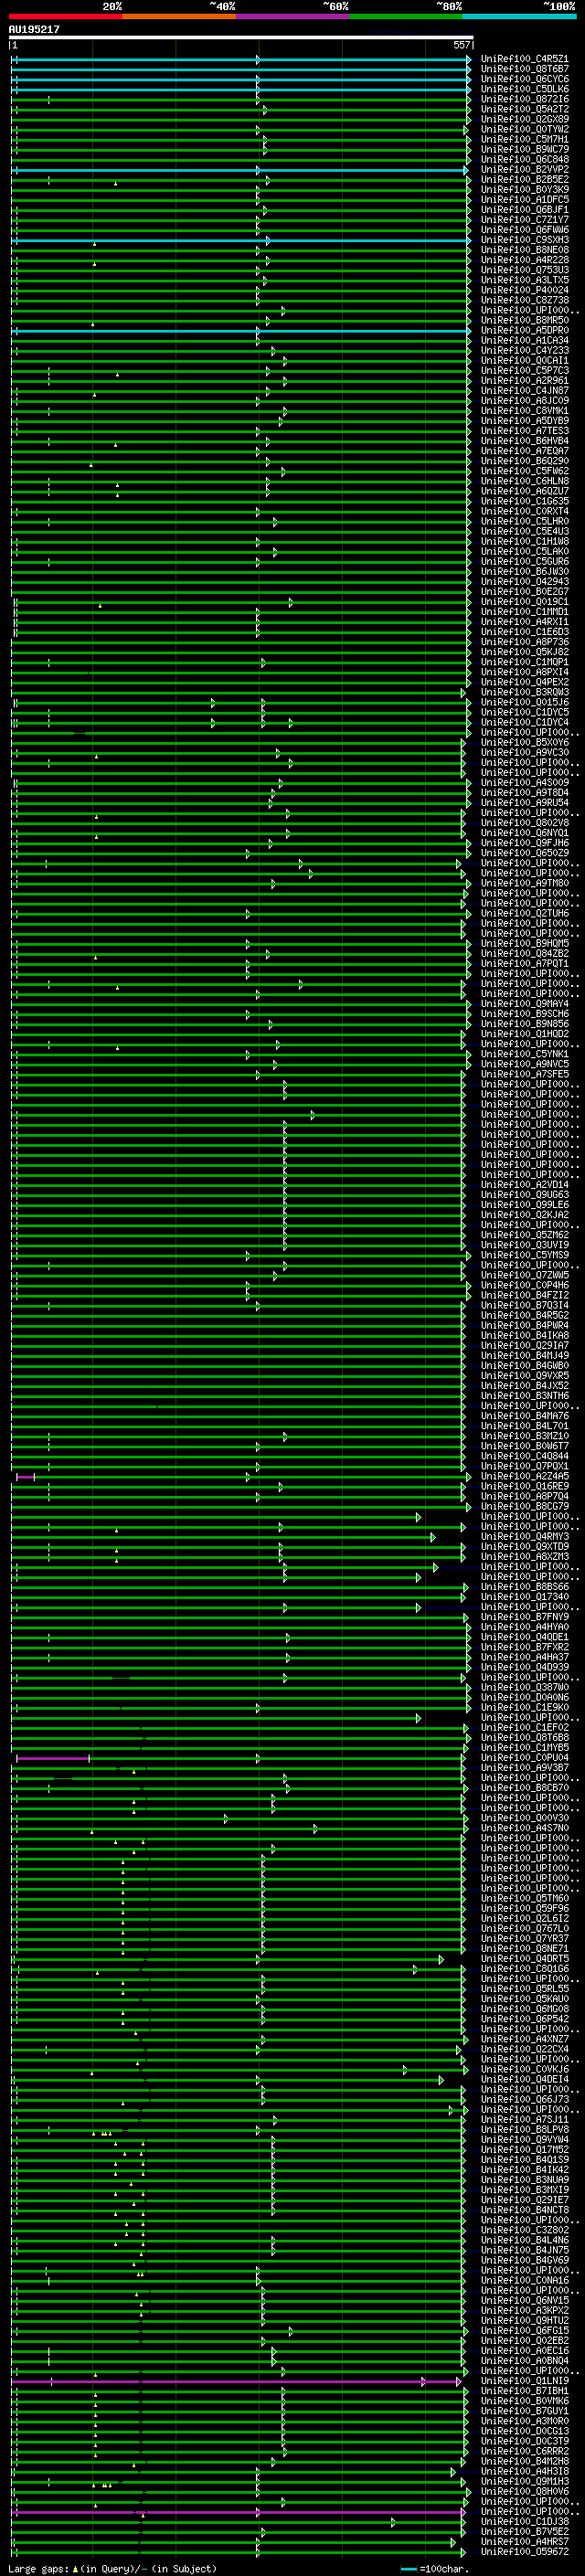Select hit label UniRef100_Q17340
Viewport: 585px width, 2576px height.
[524, 1597]
